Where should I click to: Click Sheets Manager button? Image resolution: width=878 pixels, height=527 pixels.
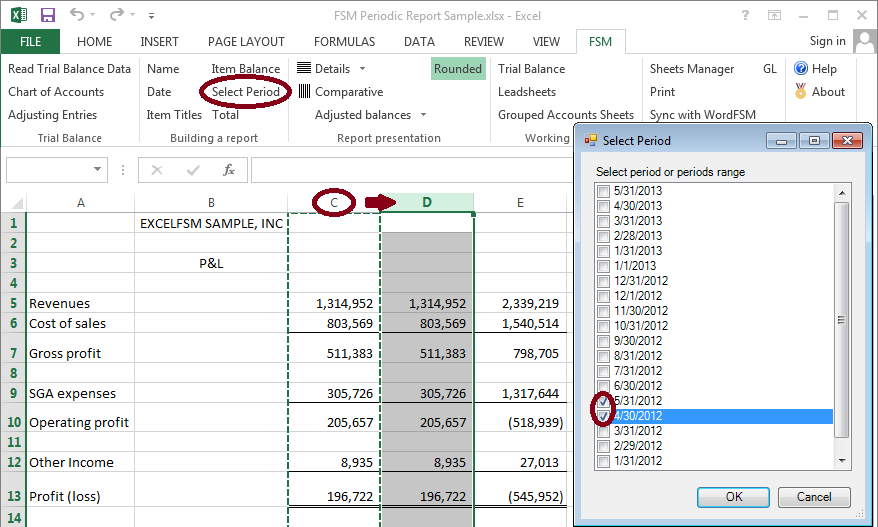692,68
